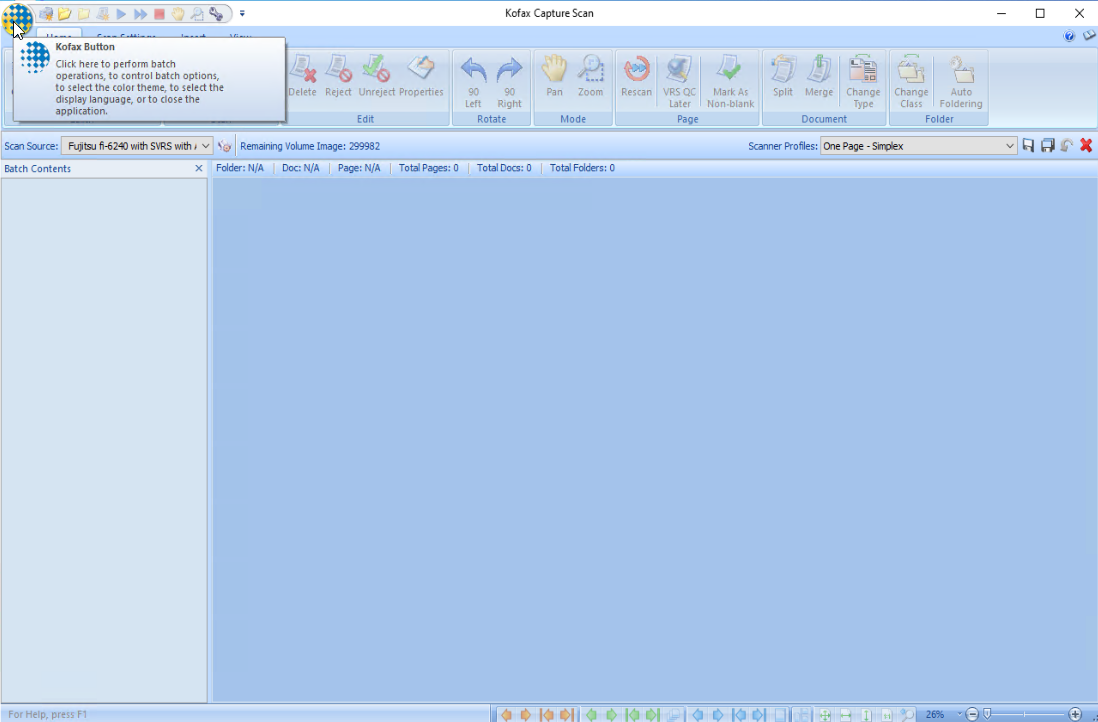
Task: Click Change Class in Folder group
Action: (911, 82)
